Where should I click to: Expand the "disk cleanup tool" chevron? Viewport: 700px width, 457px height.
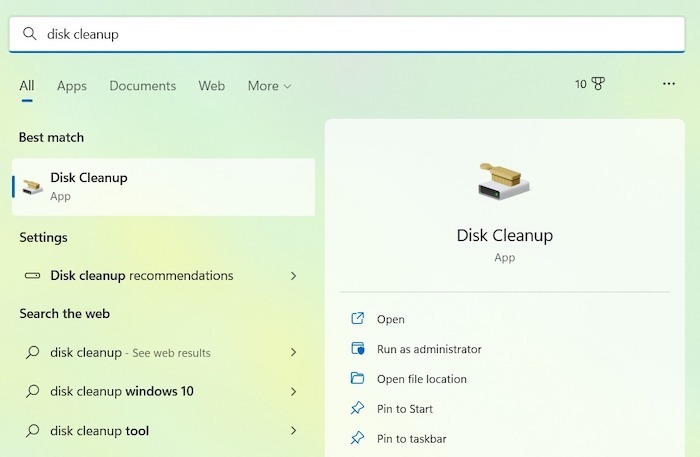(293, 431)
